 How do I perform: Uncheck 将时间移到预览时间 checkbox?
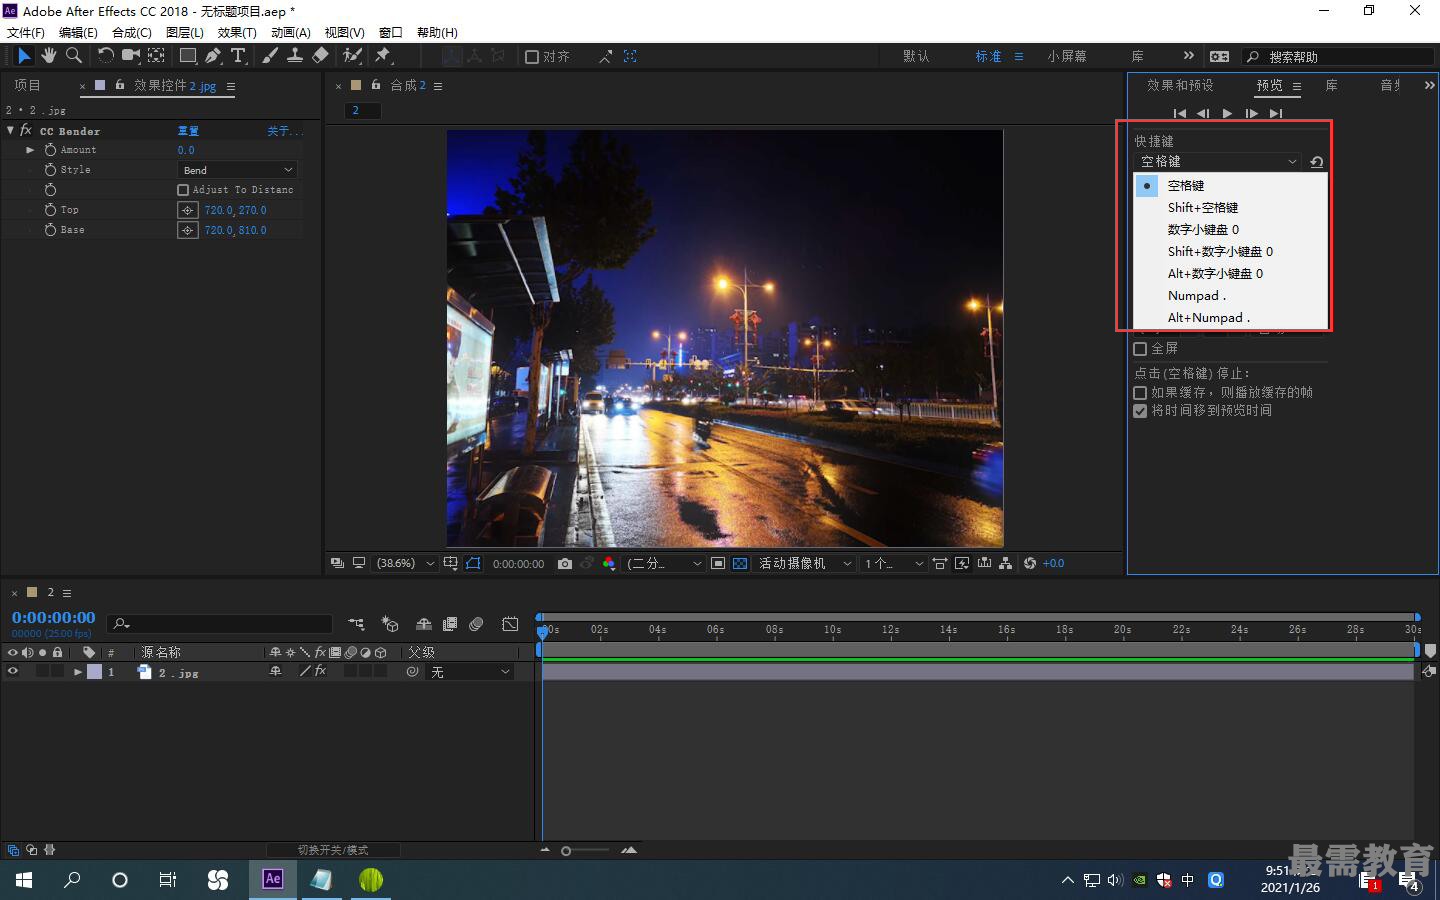pos(1140,411)
